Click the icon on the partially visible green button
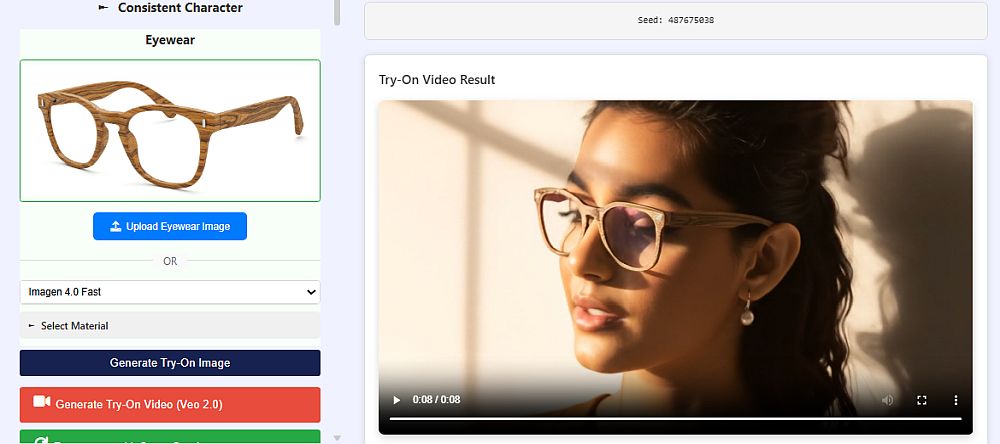Viewport: 1000px width, 444px height. pos(41,440)
